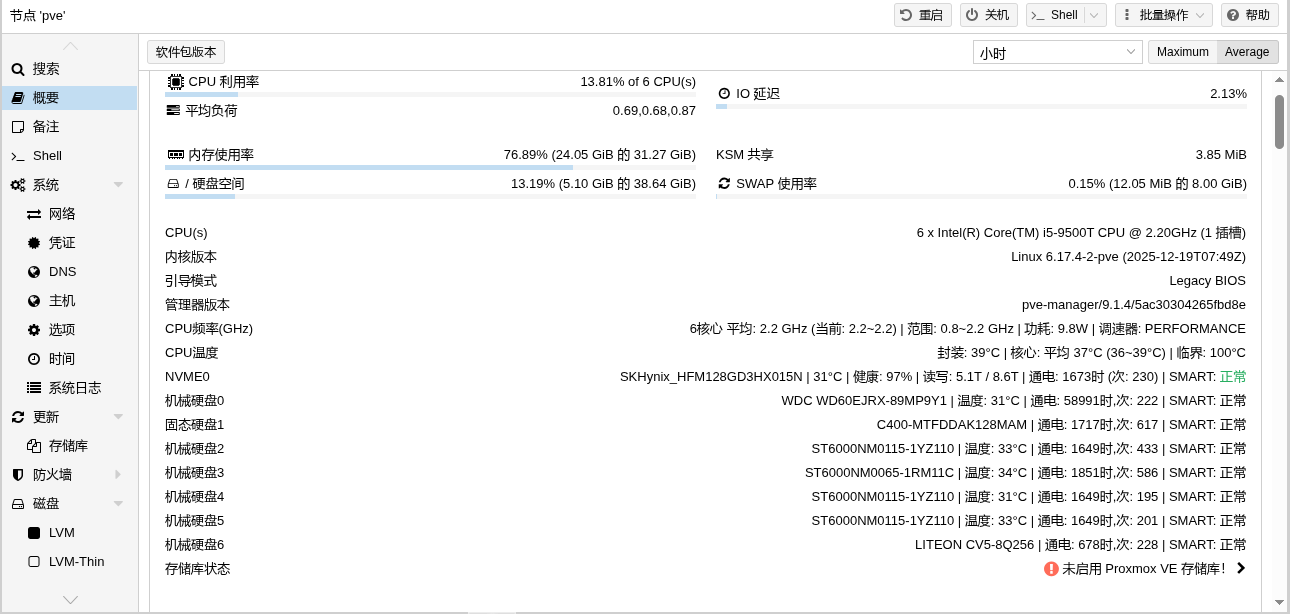
Task: Click the LVM-Thin square icon
Action: point(34,562)
